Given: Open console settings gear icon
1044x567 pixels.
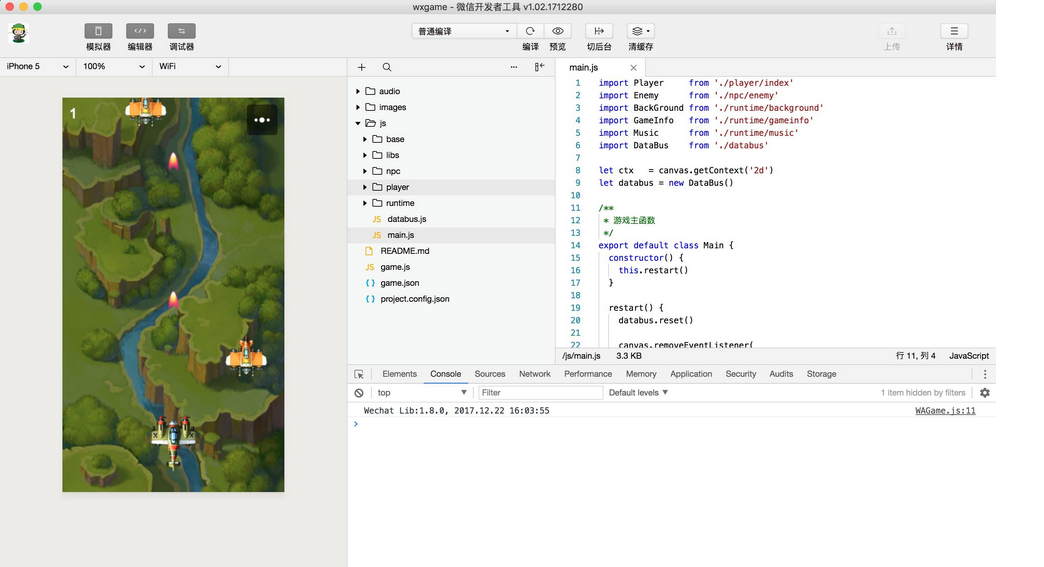Looking at the screenshot, I should [985, 393].
